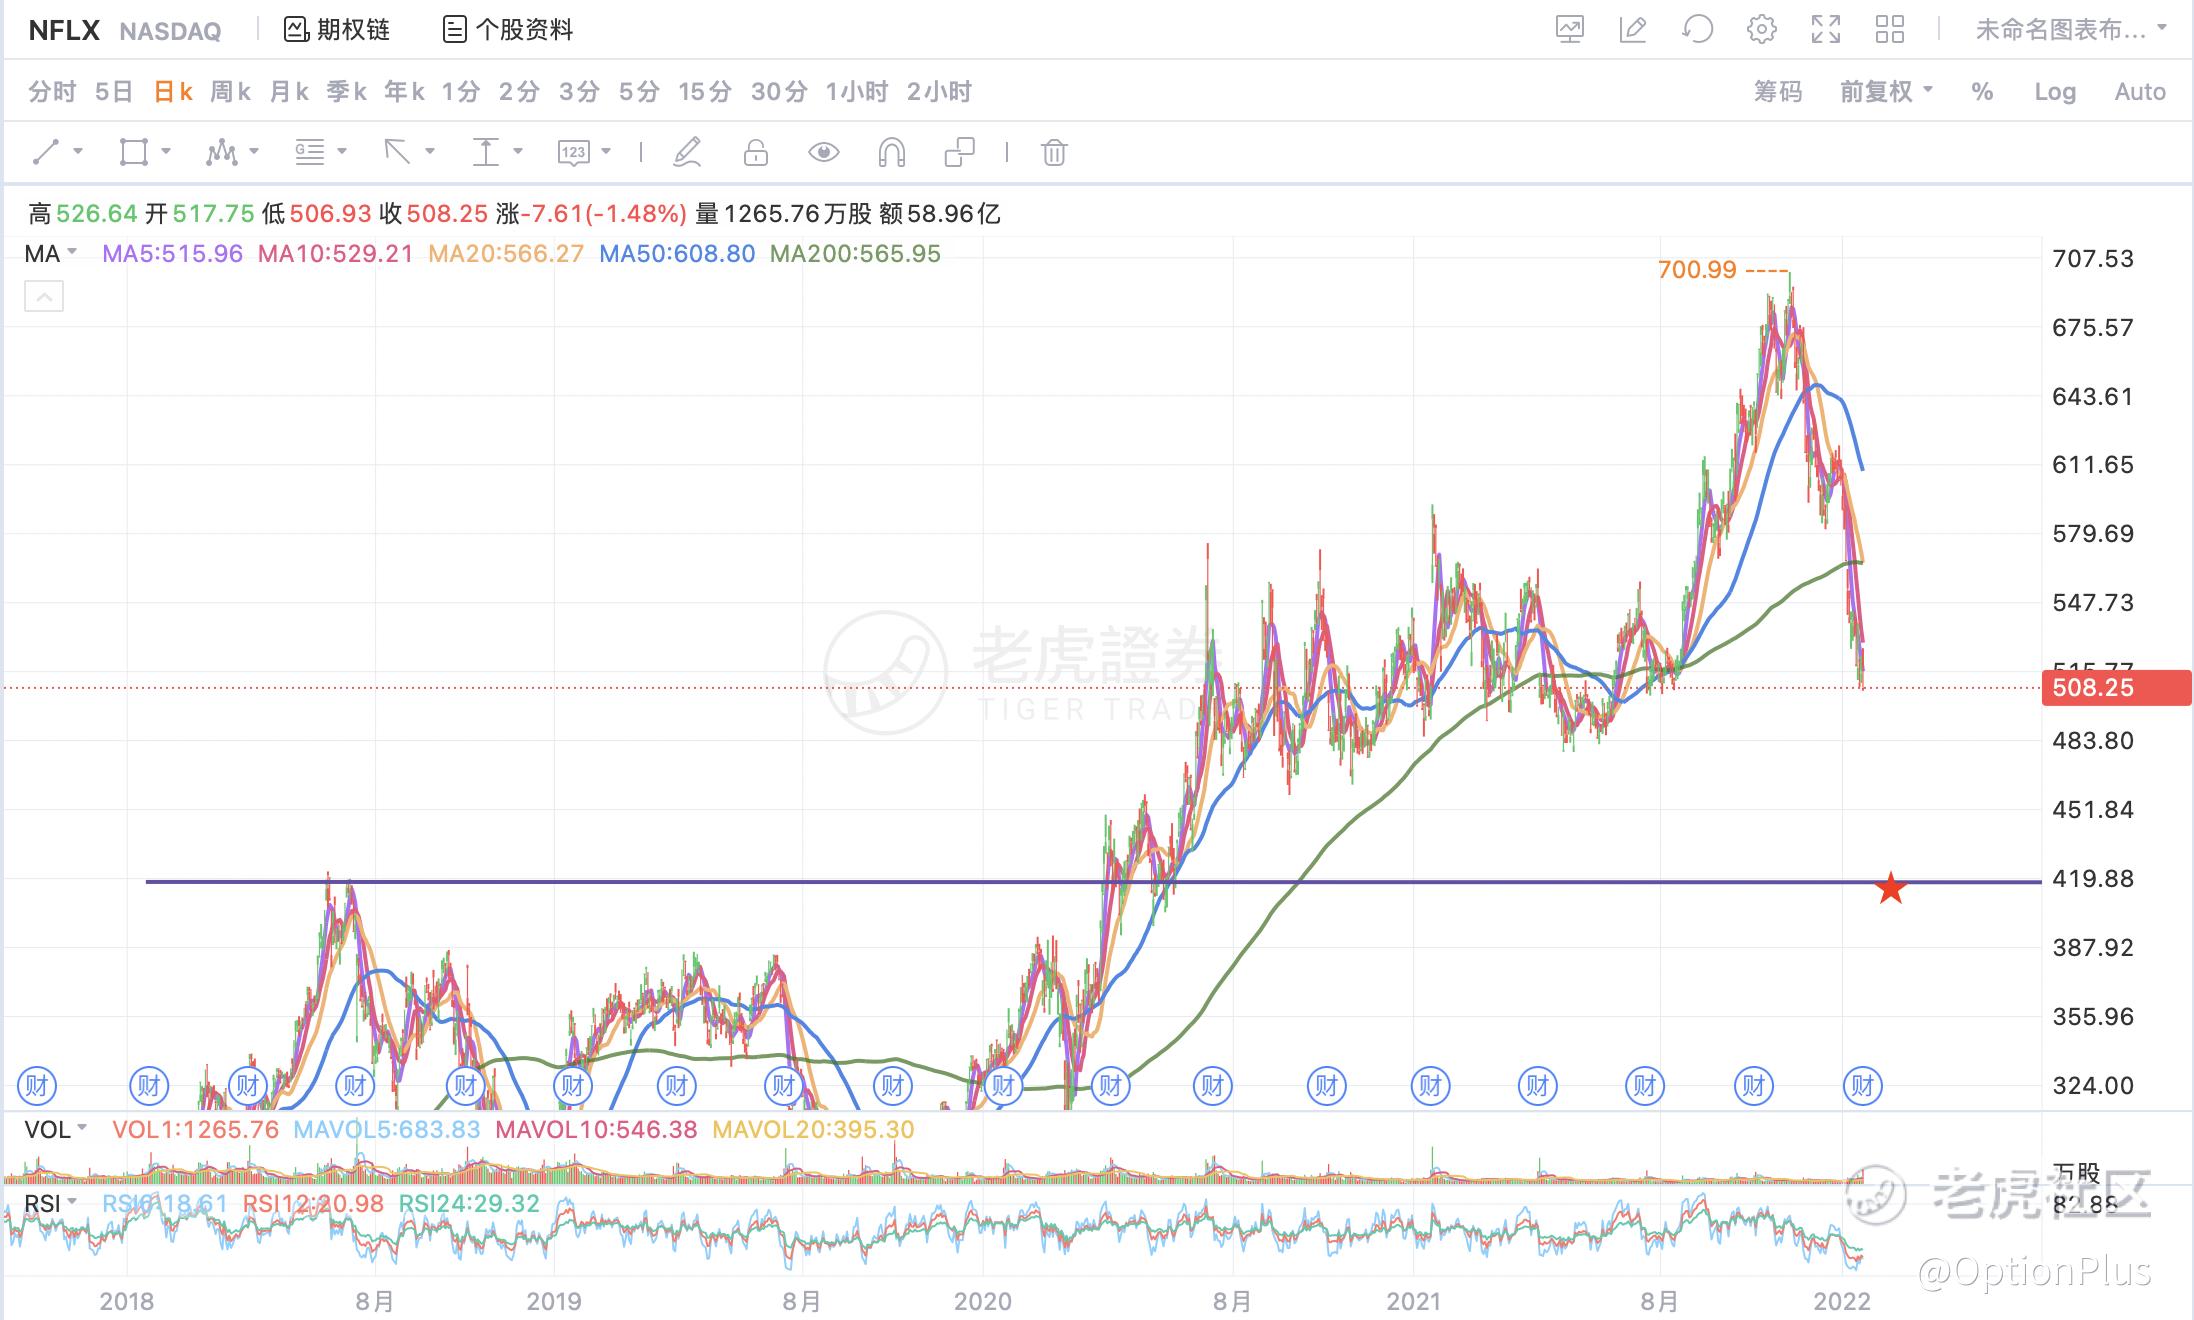Image resolution: width=2194 pixels, height=1320 pixels.
Task: Click the MA50:608.80 legend label
Action: click(677, 254)
